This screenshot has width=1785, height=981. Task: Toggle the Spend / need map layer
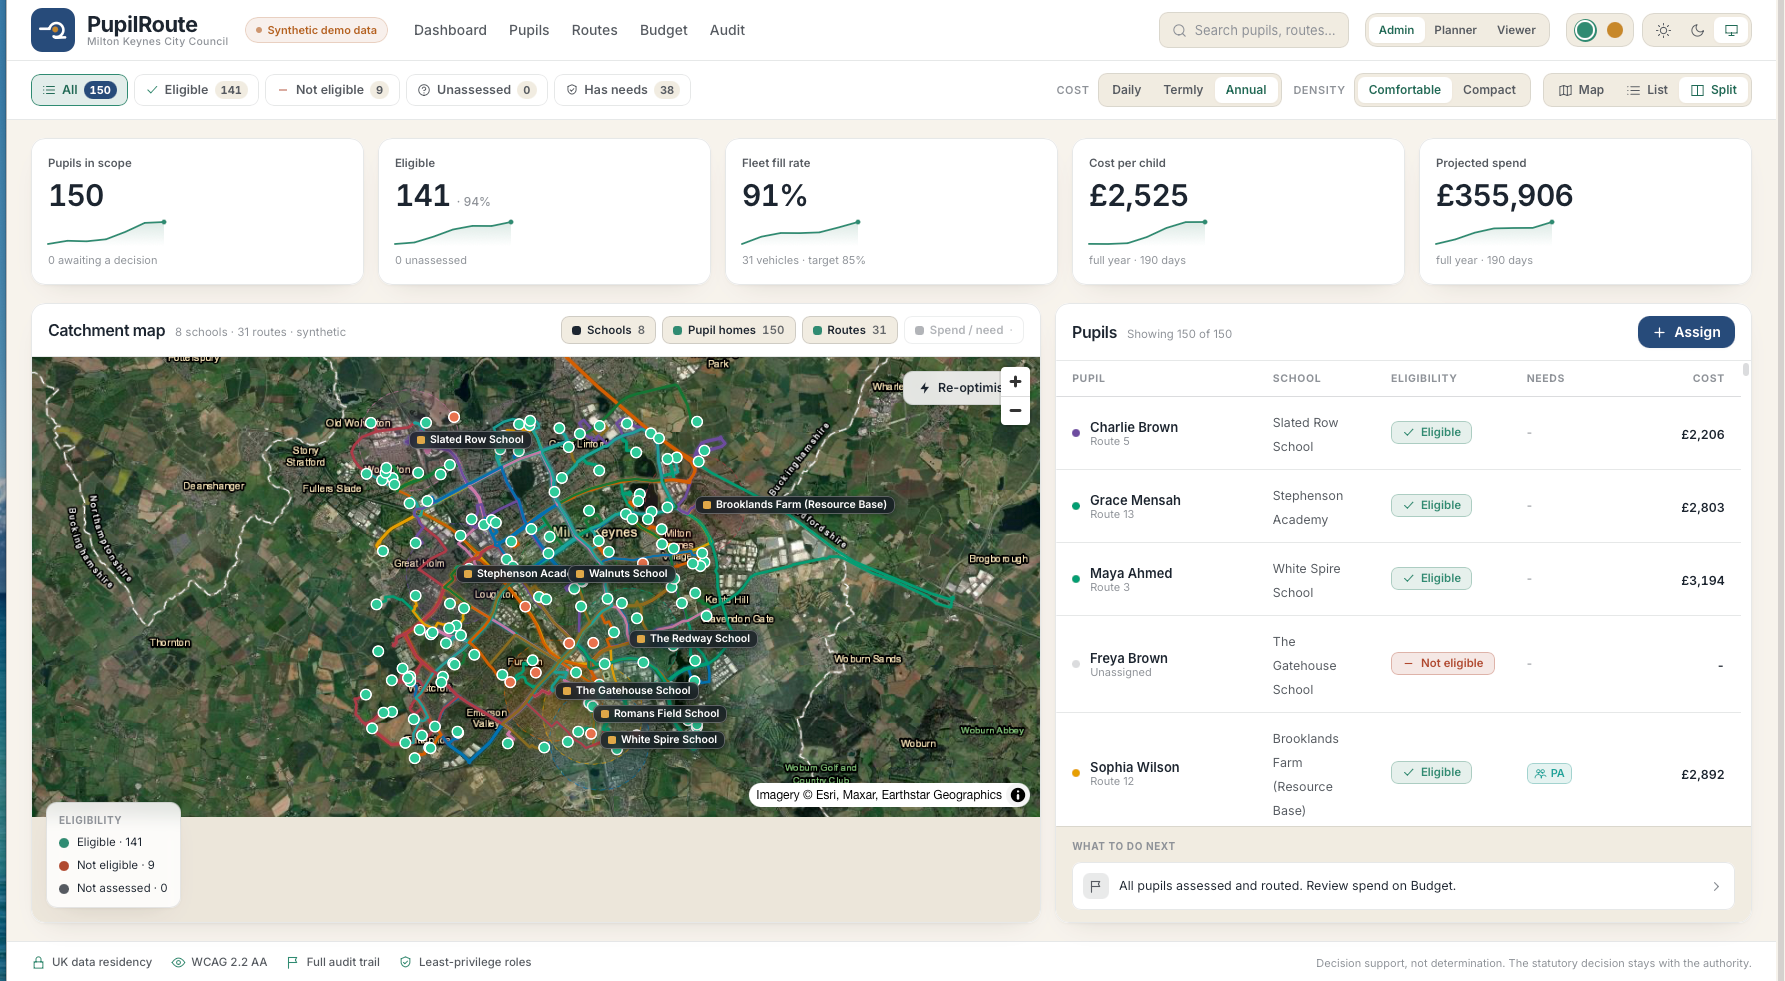[x=964, y=330]
